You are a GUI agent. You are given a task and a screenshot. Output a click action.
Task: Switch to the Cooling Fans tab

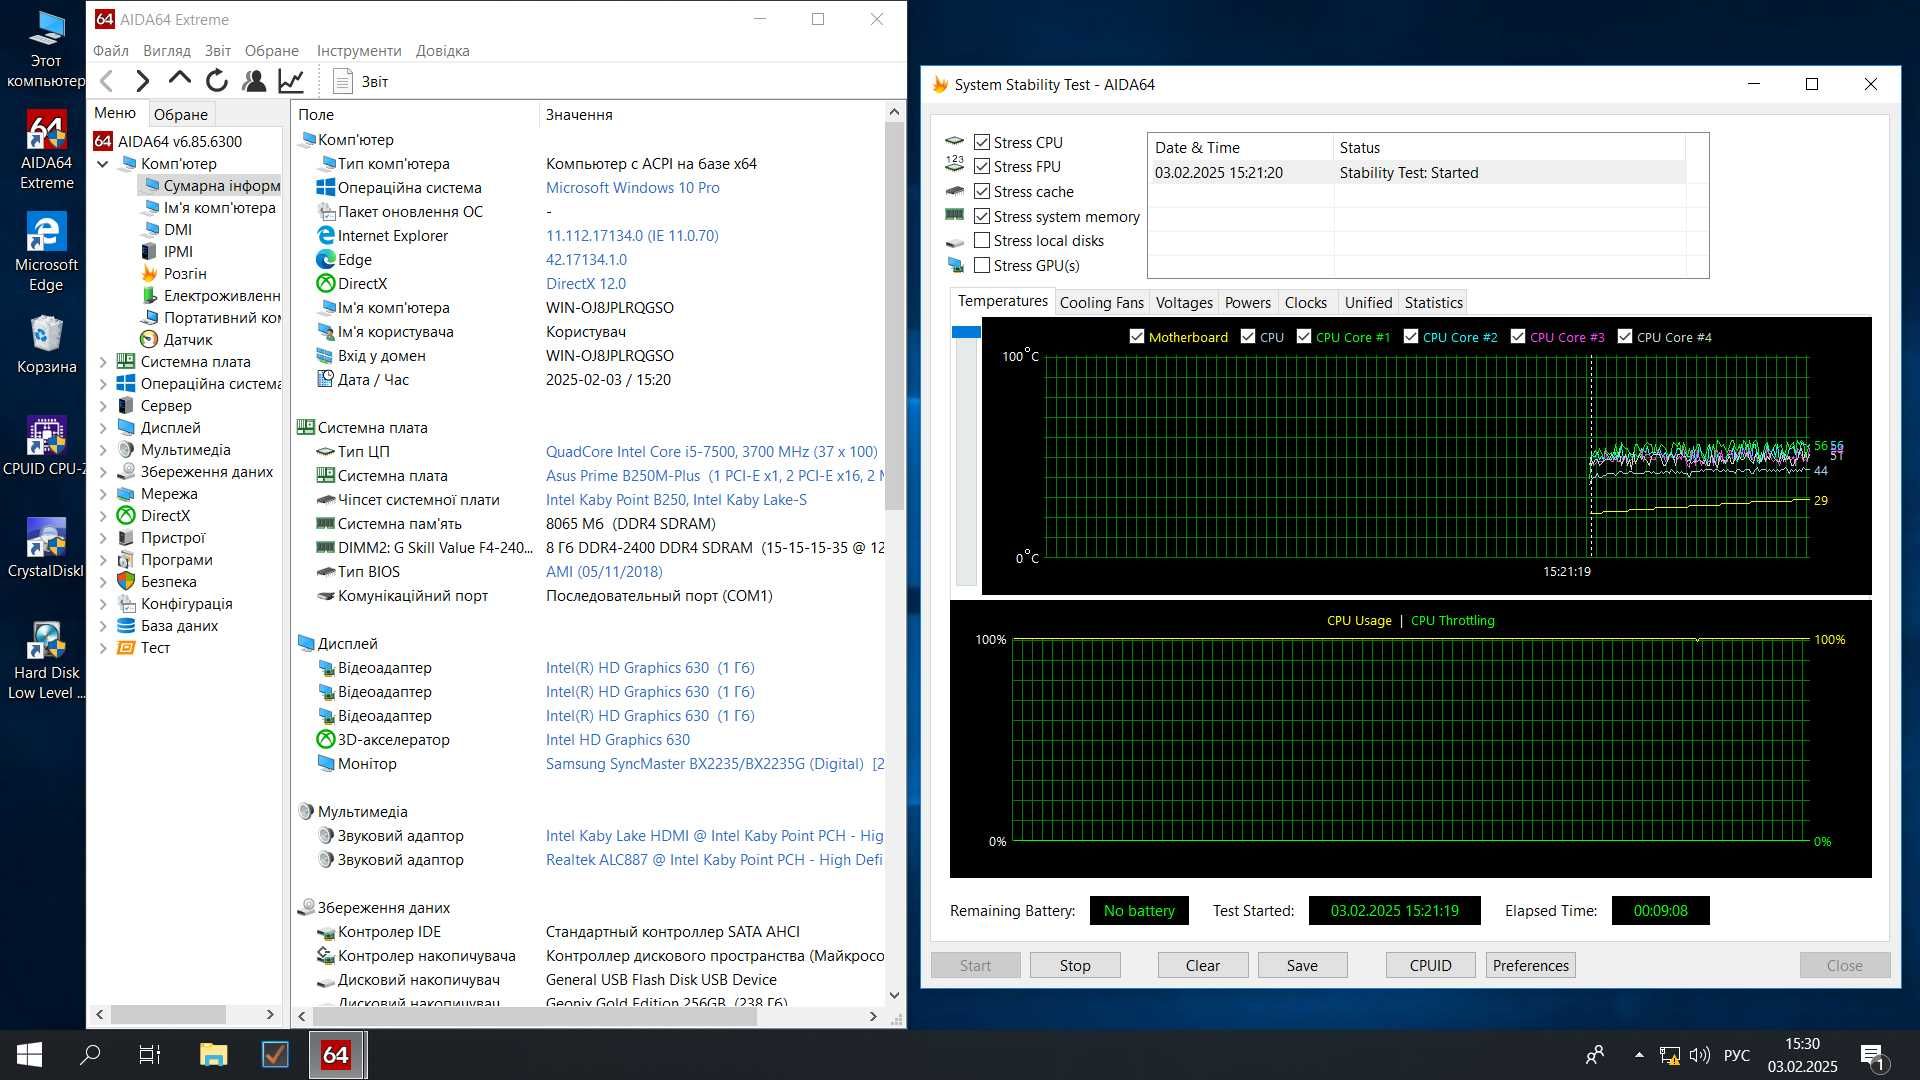[1101, 302]
